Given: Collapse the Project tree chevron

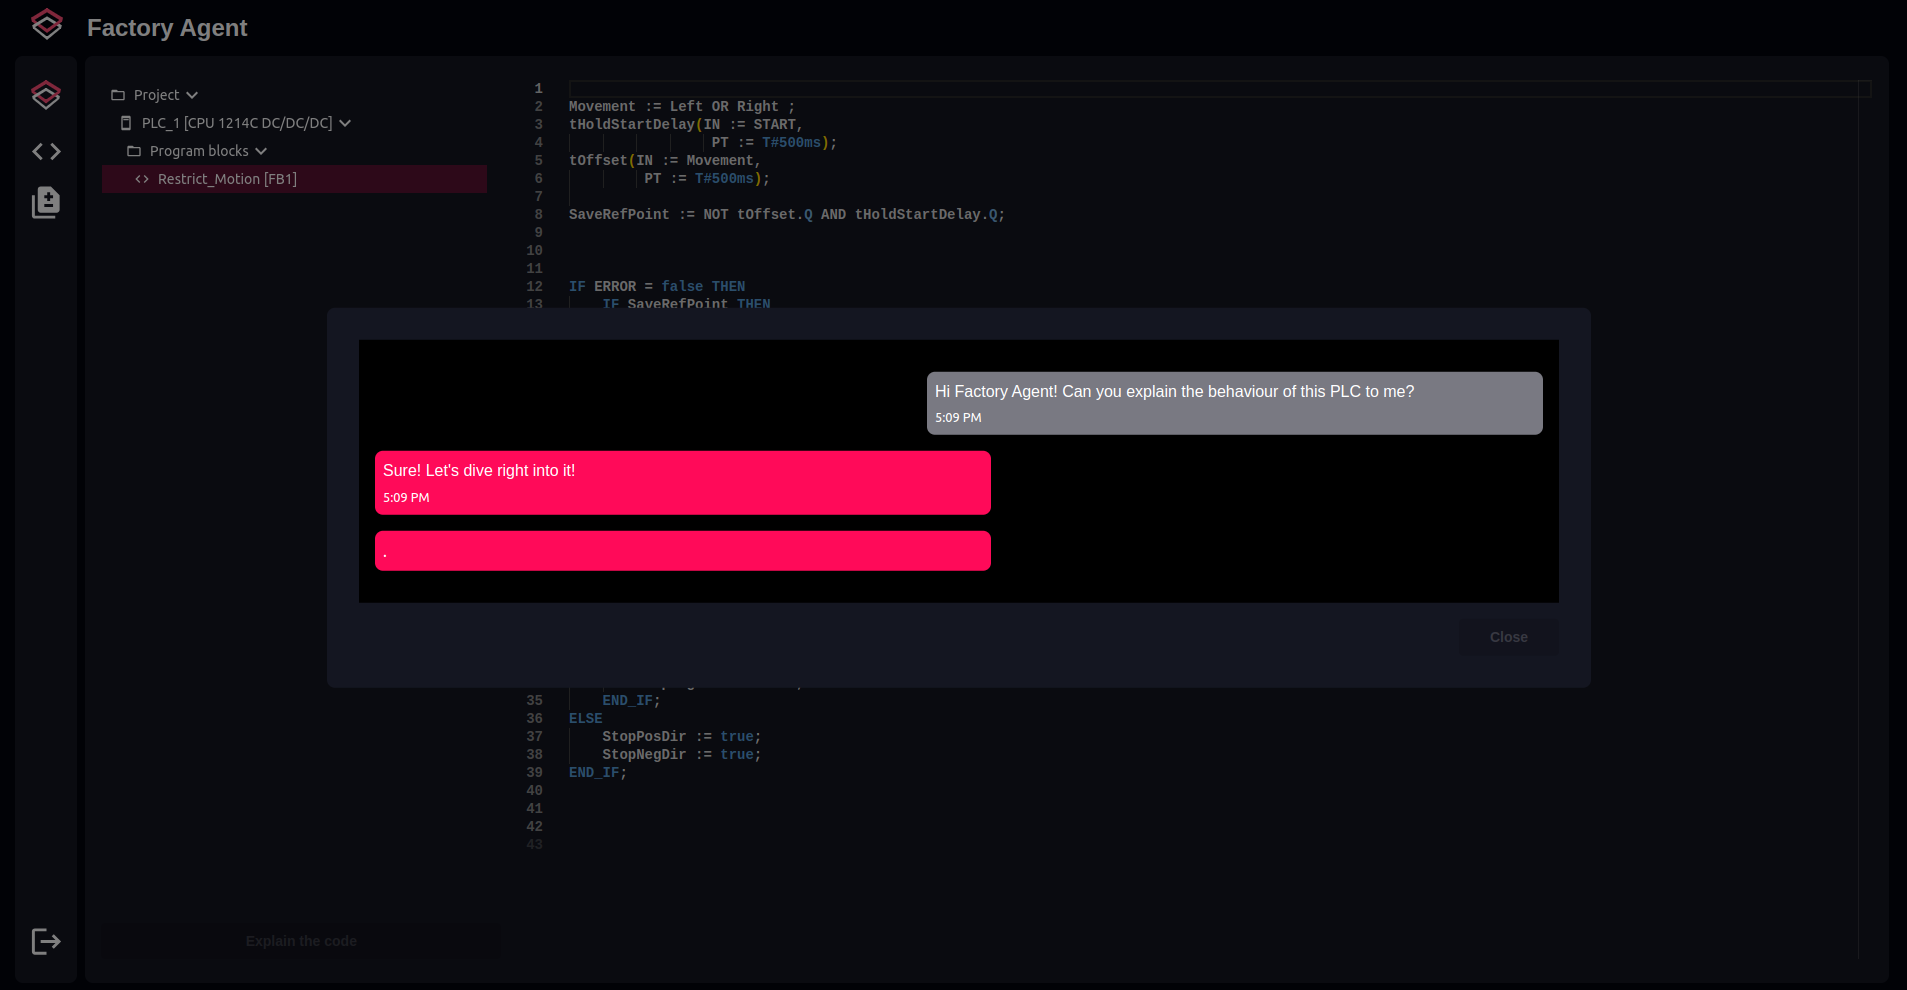Looking at the screenshot, I should pyautogui.click(x=192, y=95).
